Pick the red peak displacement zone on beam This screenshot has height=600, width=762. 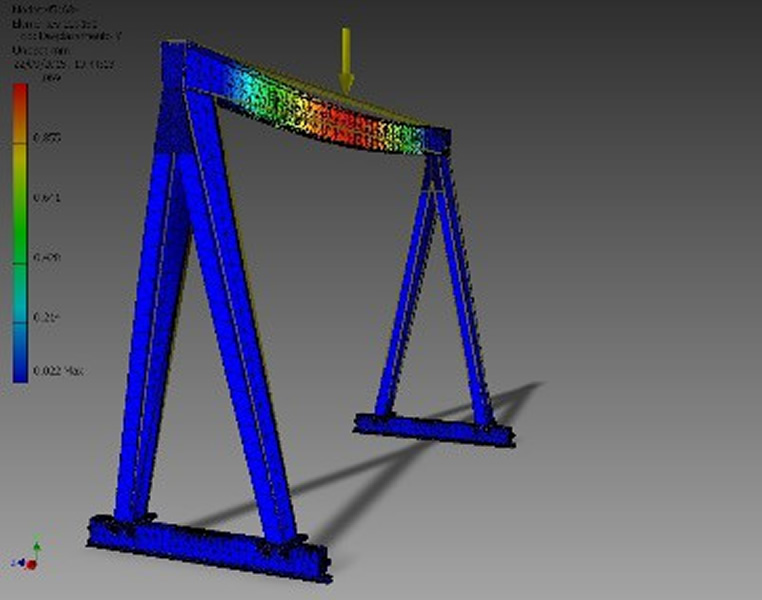345,124
